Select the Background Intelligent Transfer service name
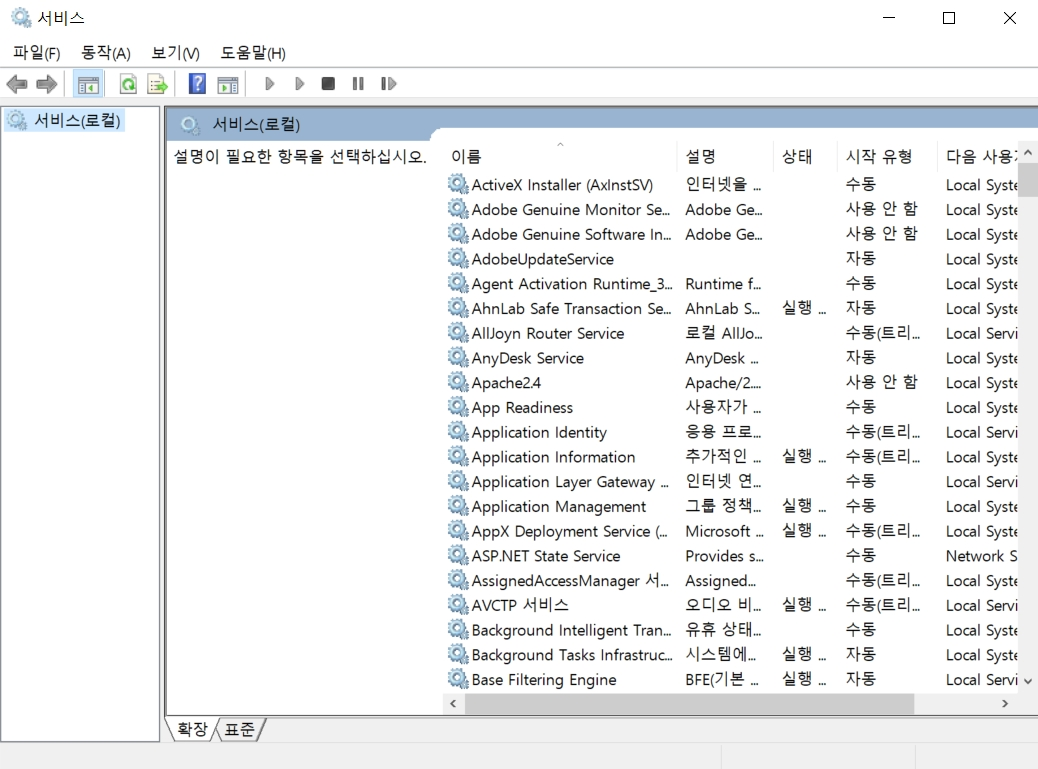The width and height of the screenshot is (1038, 769). coord(571,630)
